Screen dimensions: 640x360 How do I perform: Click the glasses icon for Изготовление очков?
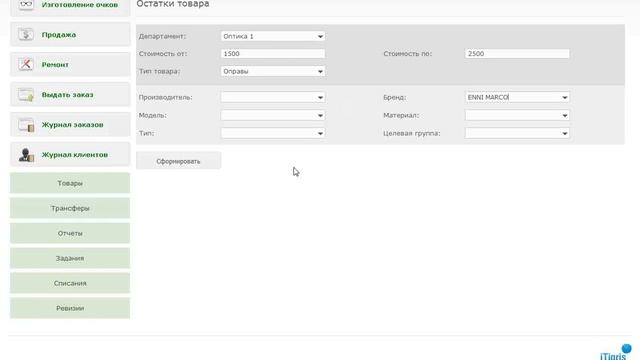click(26, 4)
